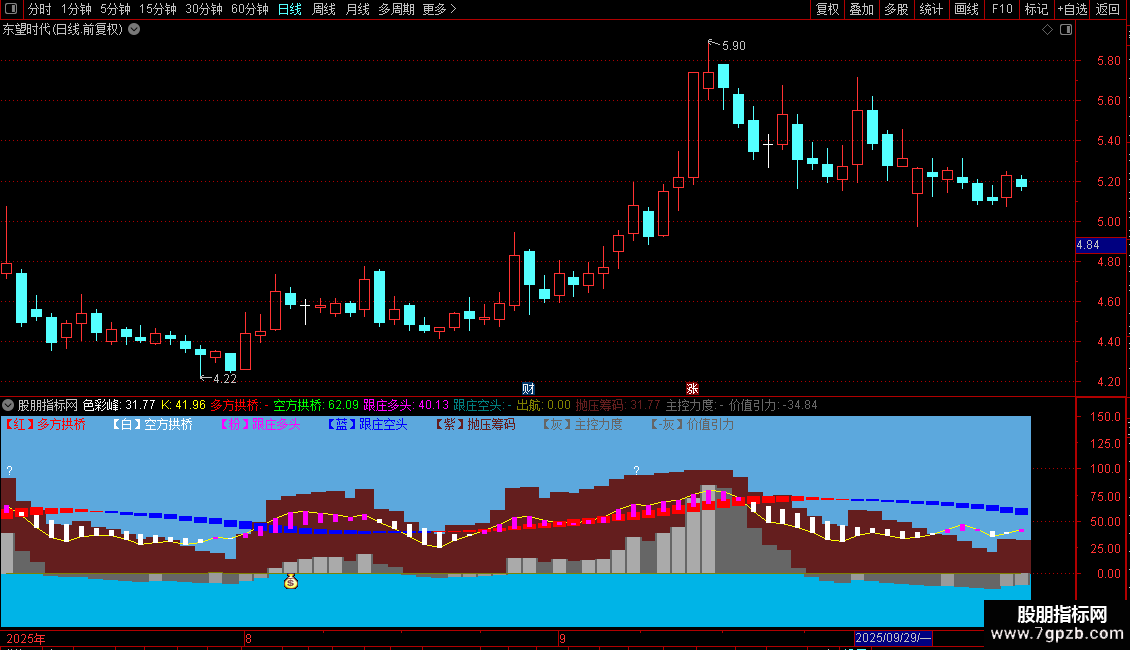This screenshot has height=650, width=1130.
Task: Click the 2025/09/29 date label
Action: (893, 638)
